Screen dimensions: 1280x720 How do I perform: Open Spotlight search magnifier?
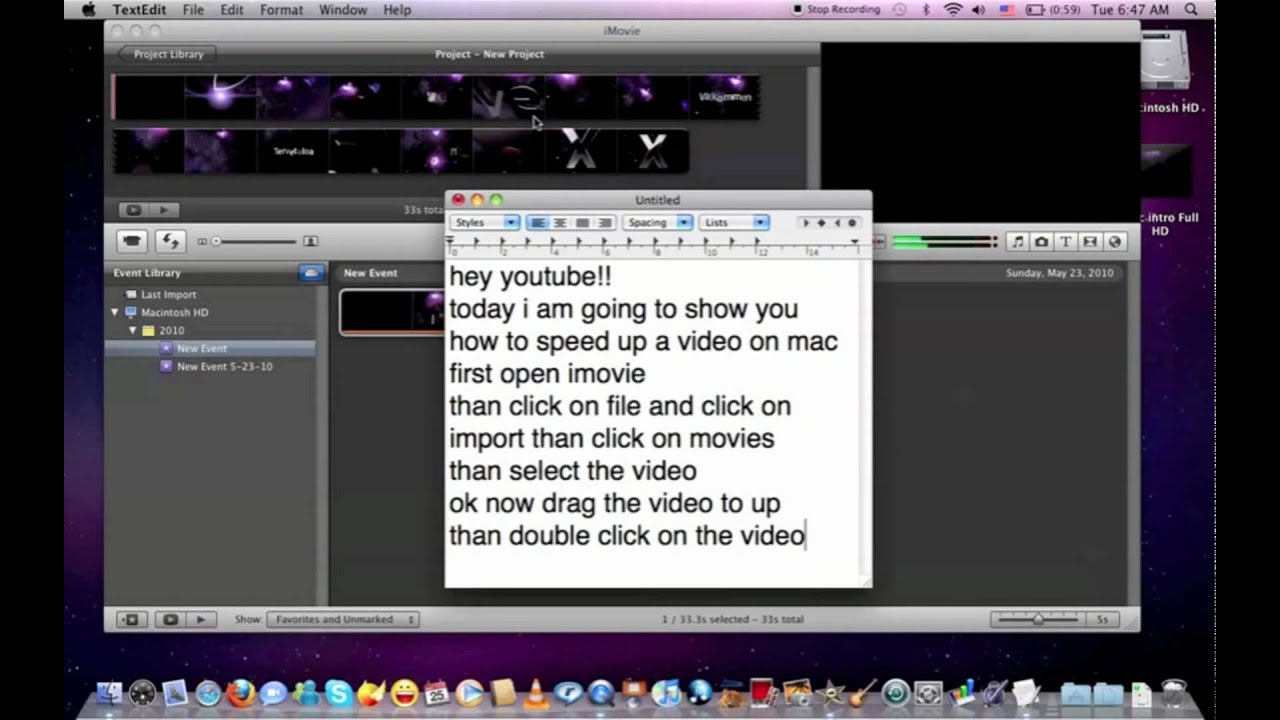(x=1189, y=9)
